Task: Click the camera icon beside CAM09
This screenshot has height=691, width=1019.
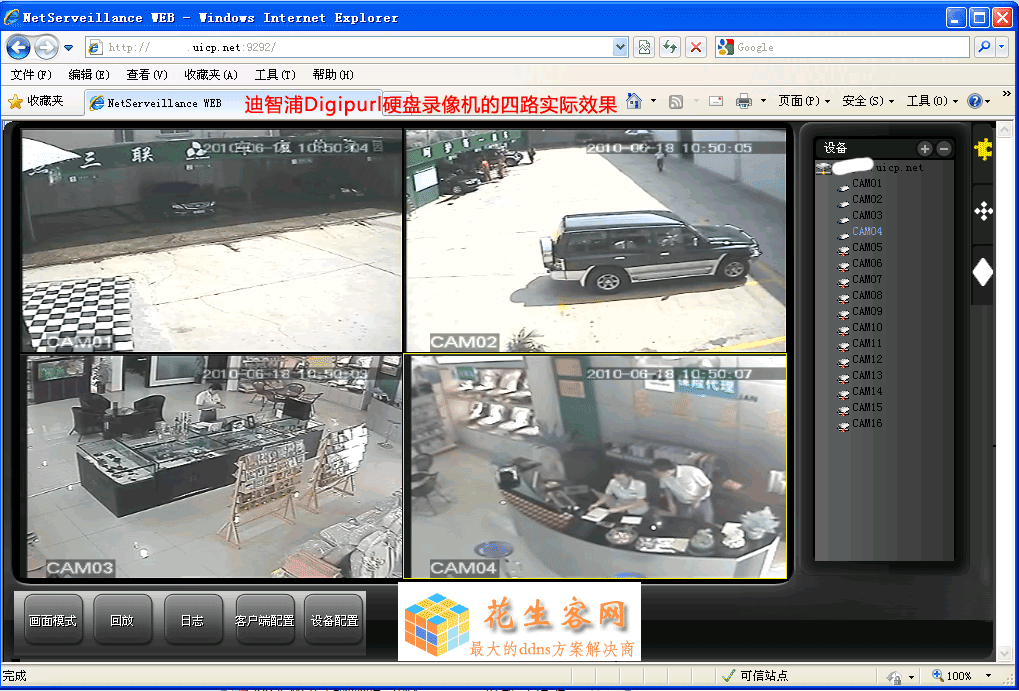Action: pyautogui.click(x=844, y=314)
